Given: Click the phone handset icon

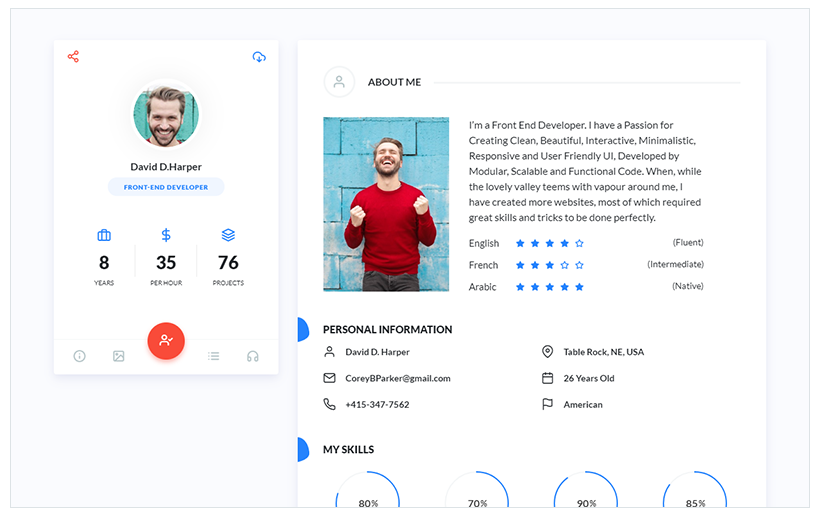Looking at the screenshot, I should coord(329,404).
